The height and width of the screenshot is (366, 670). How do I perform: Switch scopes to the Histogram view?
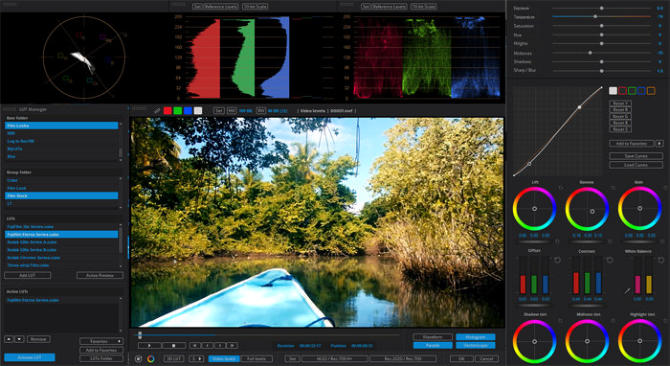pyautogui.click(x=475, y=337)
